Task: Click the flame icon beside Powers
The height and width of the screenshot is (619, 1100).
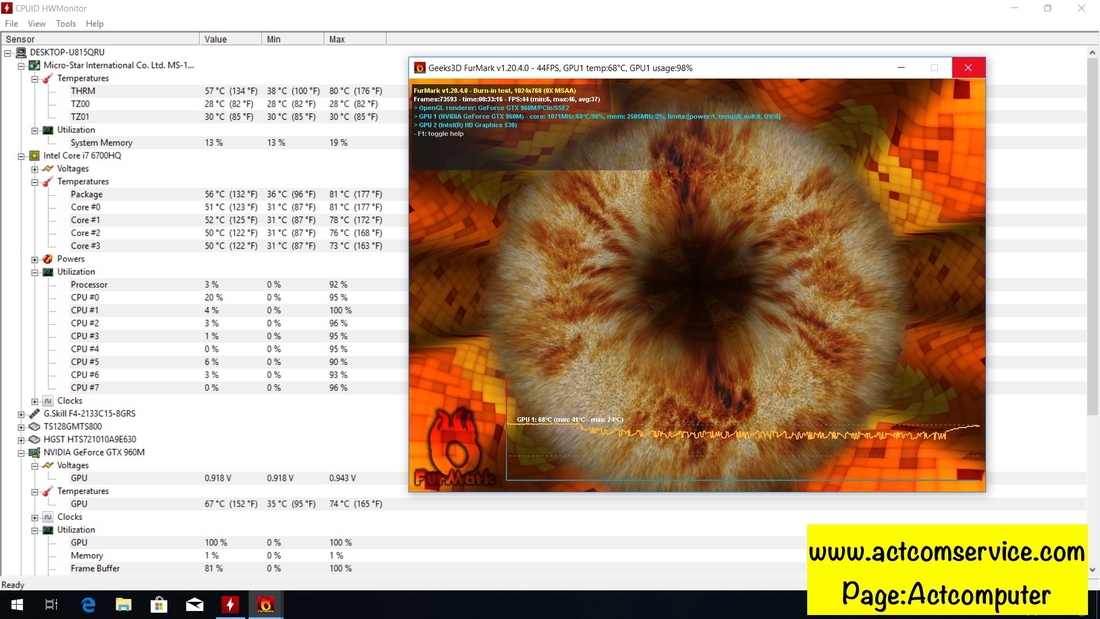Action: (48, 259)
